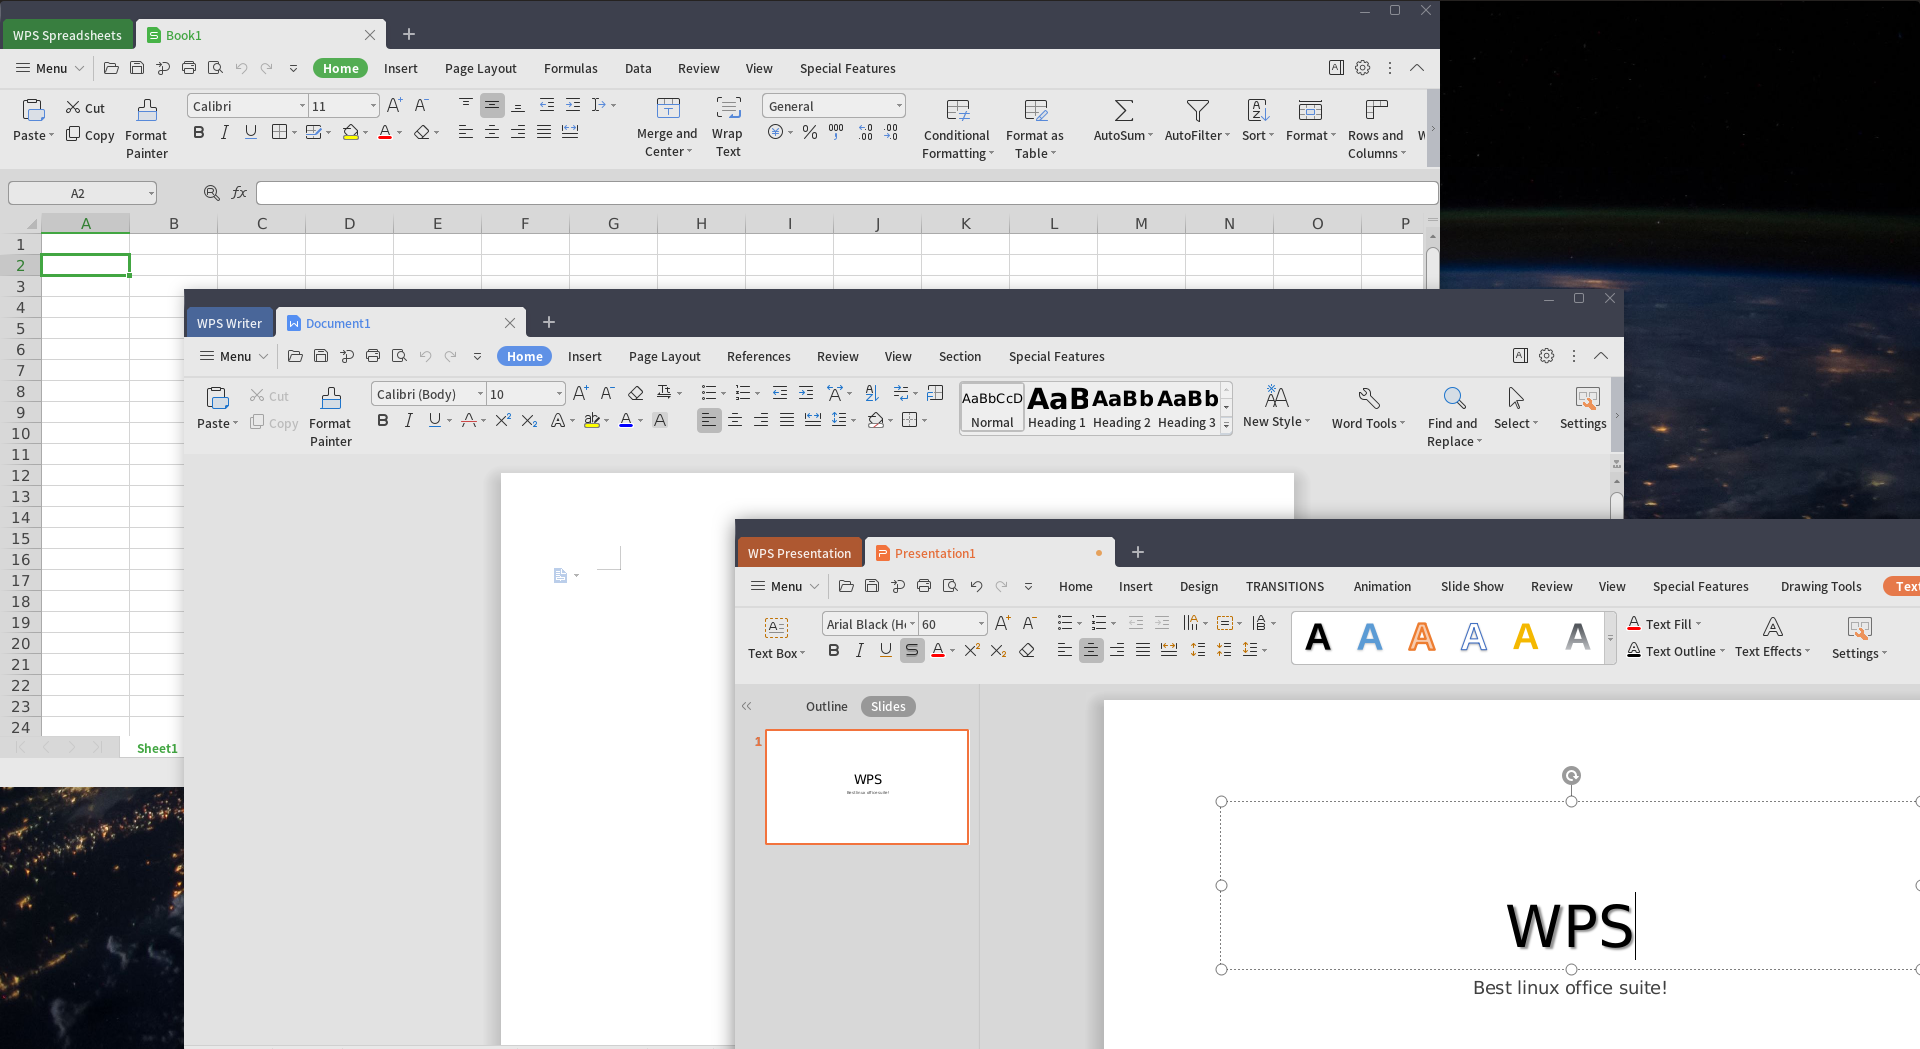Click insert function fx icon in Spreadsheets
This screenshot has width=1920, height=1049.
(x=239, y=193)
